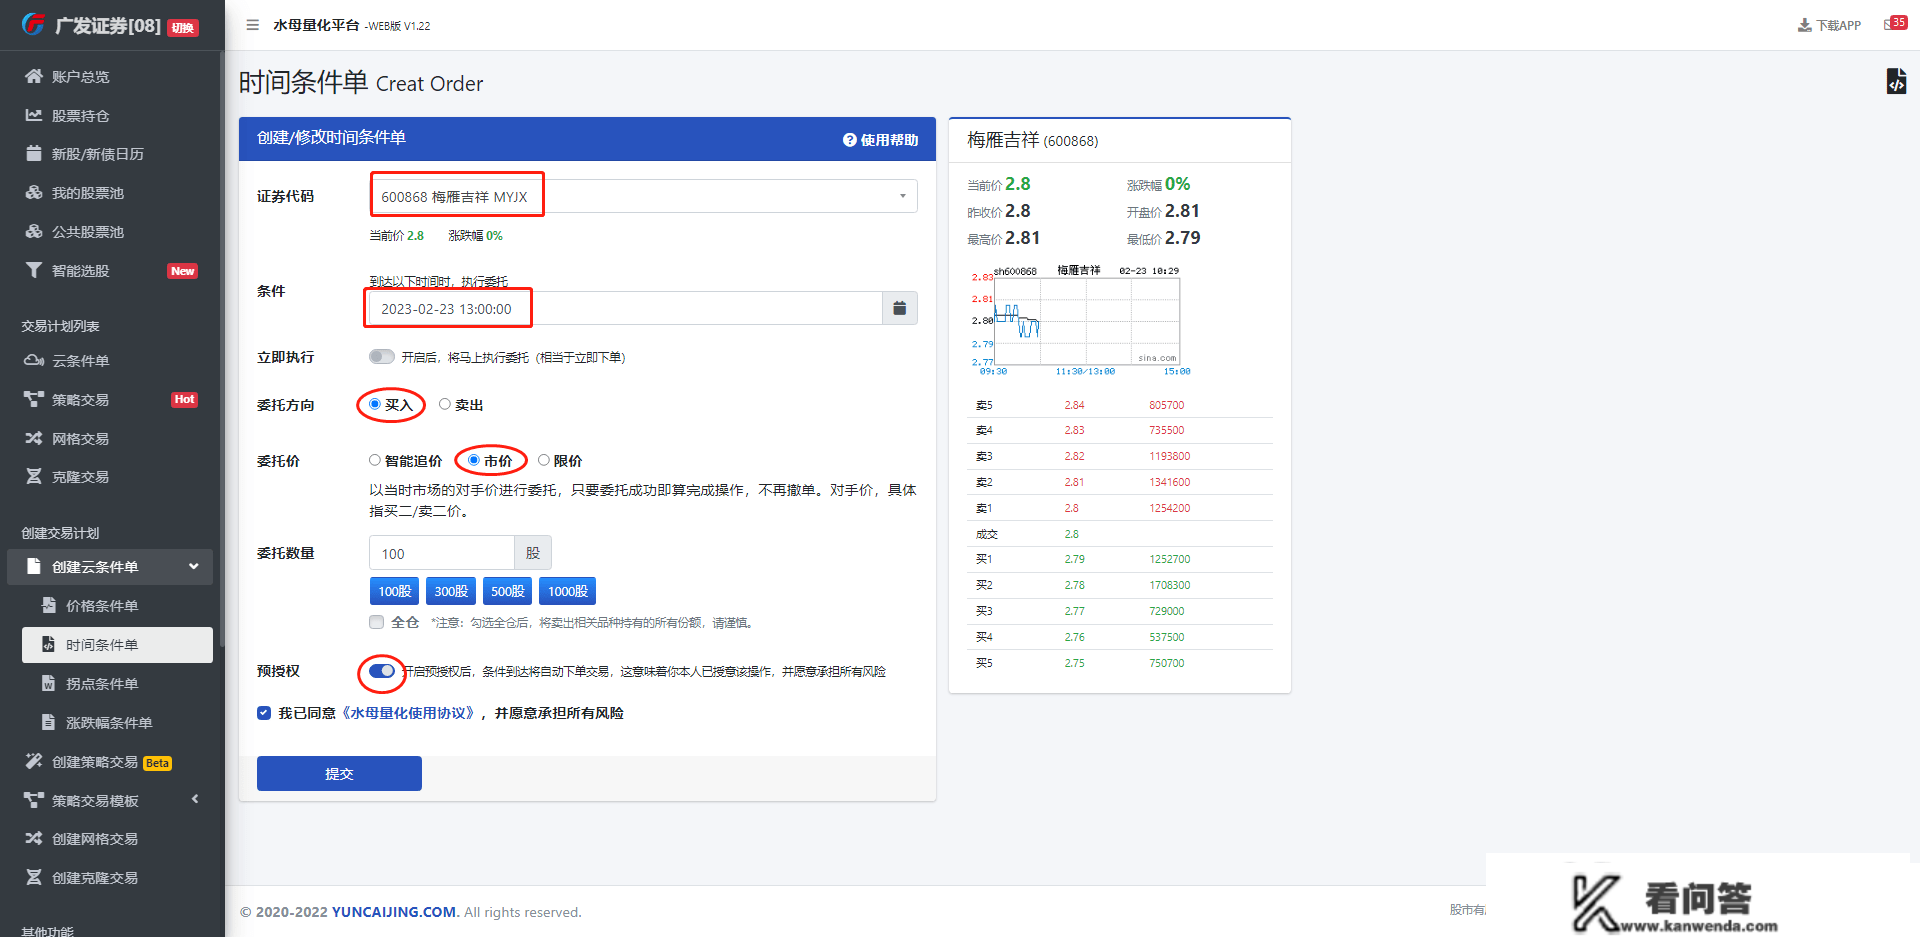Click the diagram icon next to 策略交易
Image resolution: width=1920 pixels, height=937 pixels.
[x=34, y=399]
